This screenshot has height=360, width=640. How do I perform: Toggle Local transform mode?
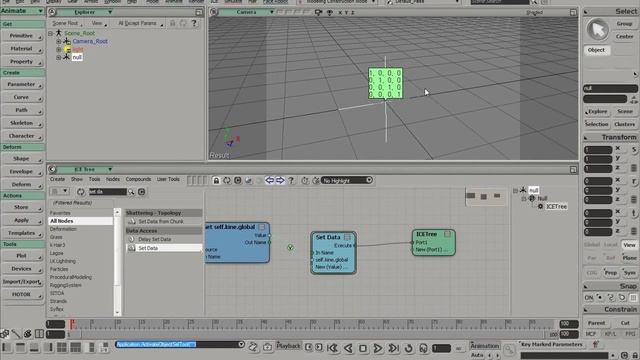pos(611,245)
